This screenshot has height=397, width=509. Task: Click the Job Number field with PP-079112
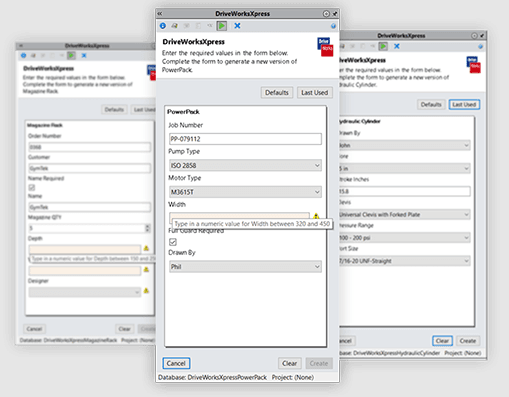pos(245,139)
